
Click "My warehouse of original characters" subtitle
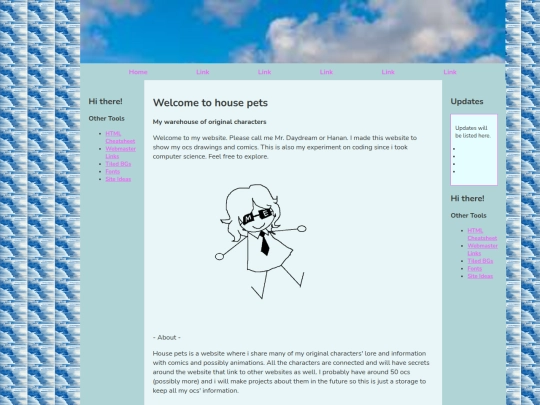(209, 122)
